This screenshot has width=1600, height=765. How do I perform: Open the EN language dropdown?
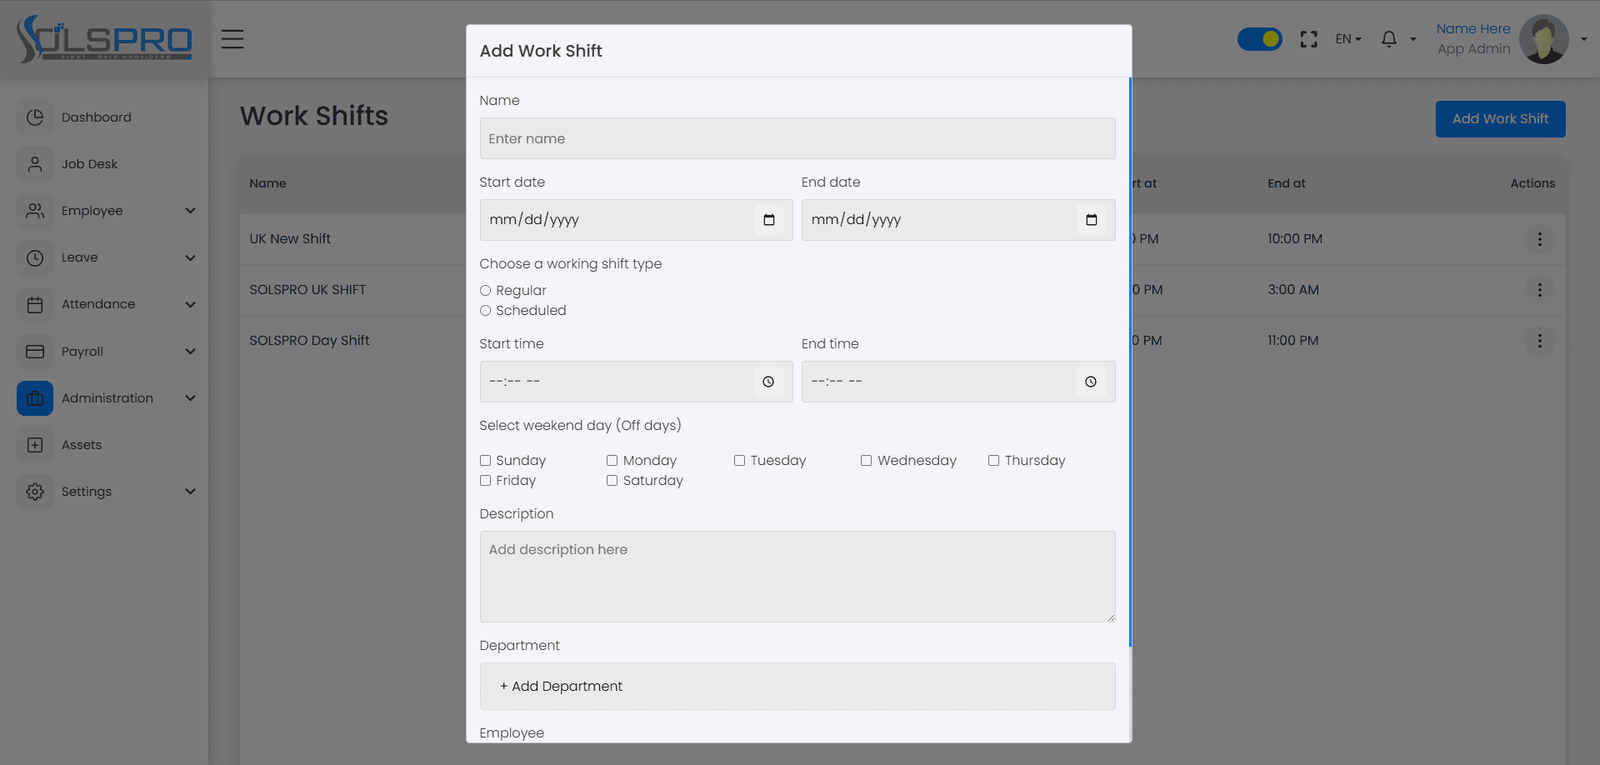coord(1348,39)
